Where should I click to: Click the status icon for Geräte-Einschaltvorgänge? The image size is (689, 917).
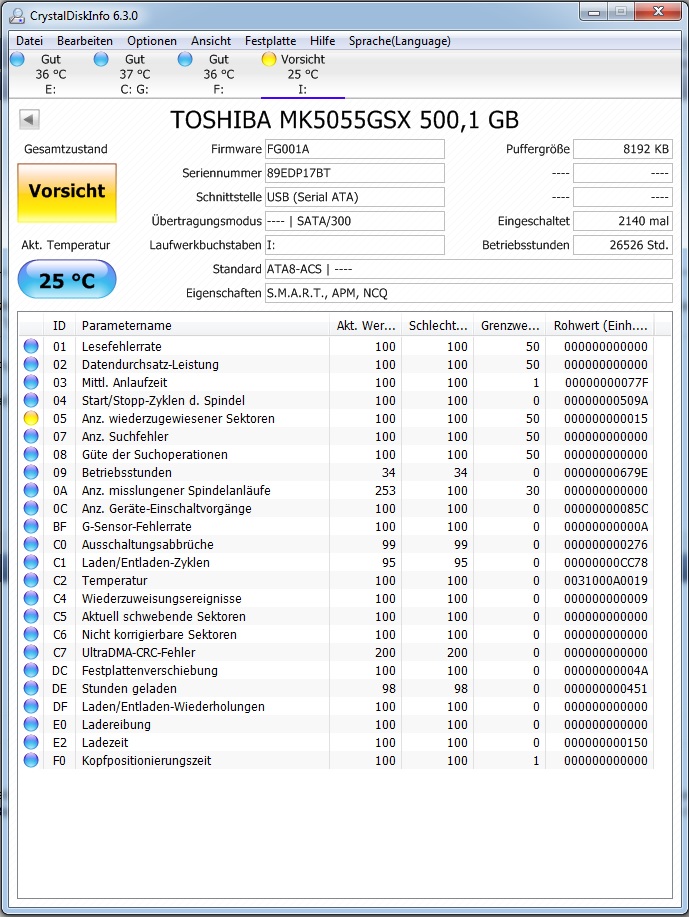point(31,508)
